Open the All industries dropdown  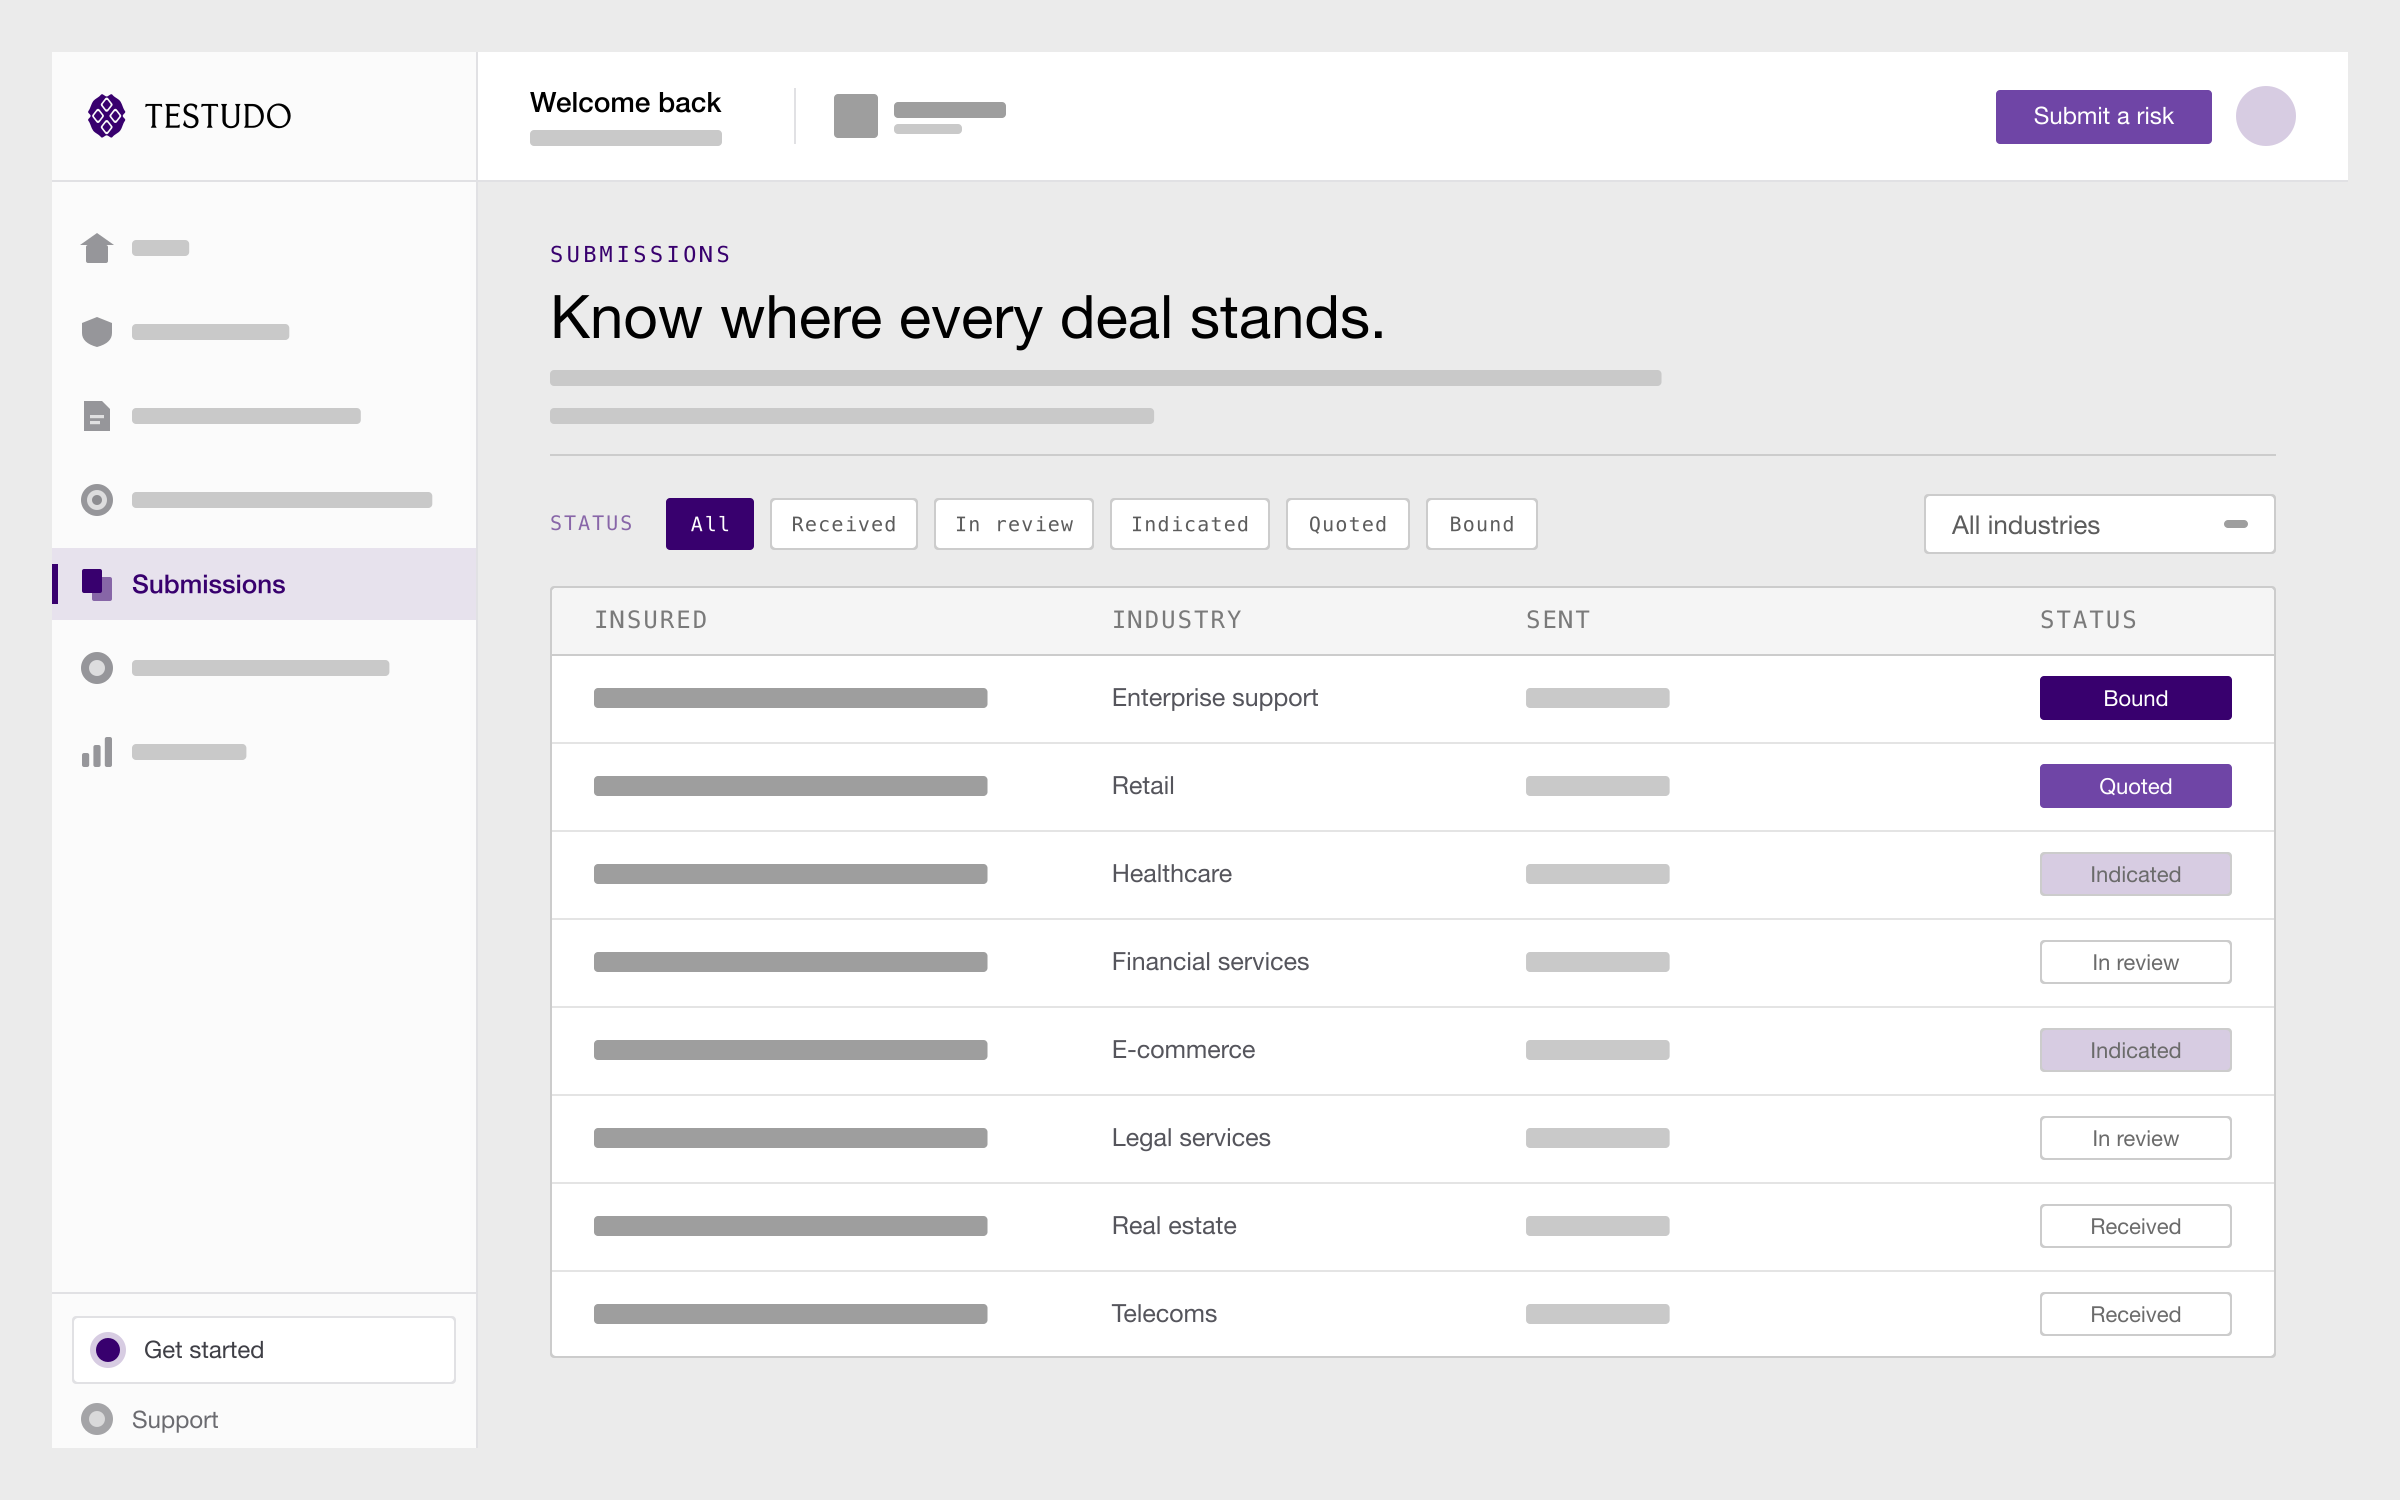(2100, 524)
